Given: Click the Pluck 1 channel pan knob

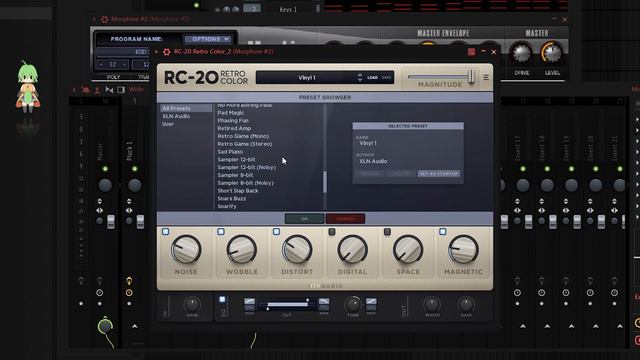Looking at the screenshot, I should (134, 185).
